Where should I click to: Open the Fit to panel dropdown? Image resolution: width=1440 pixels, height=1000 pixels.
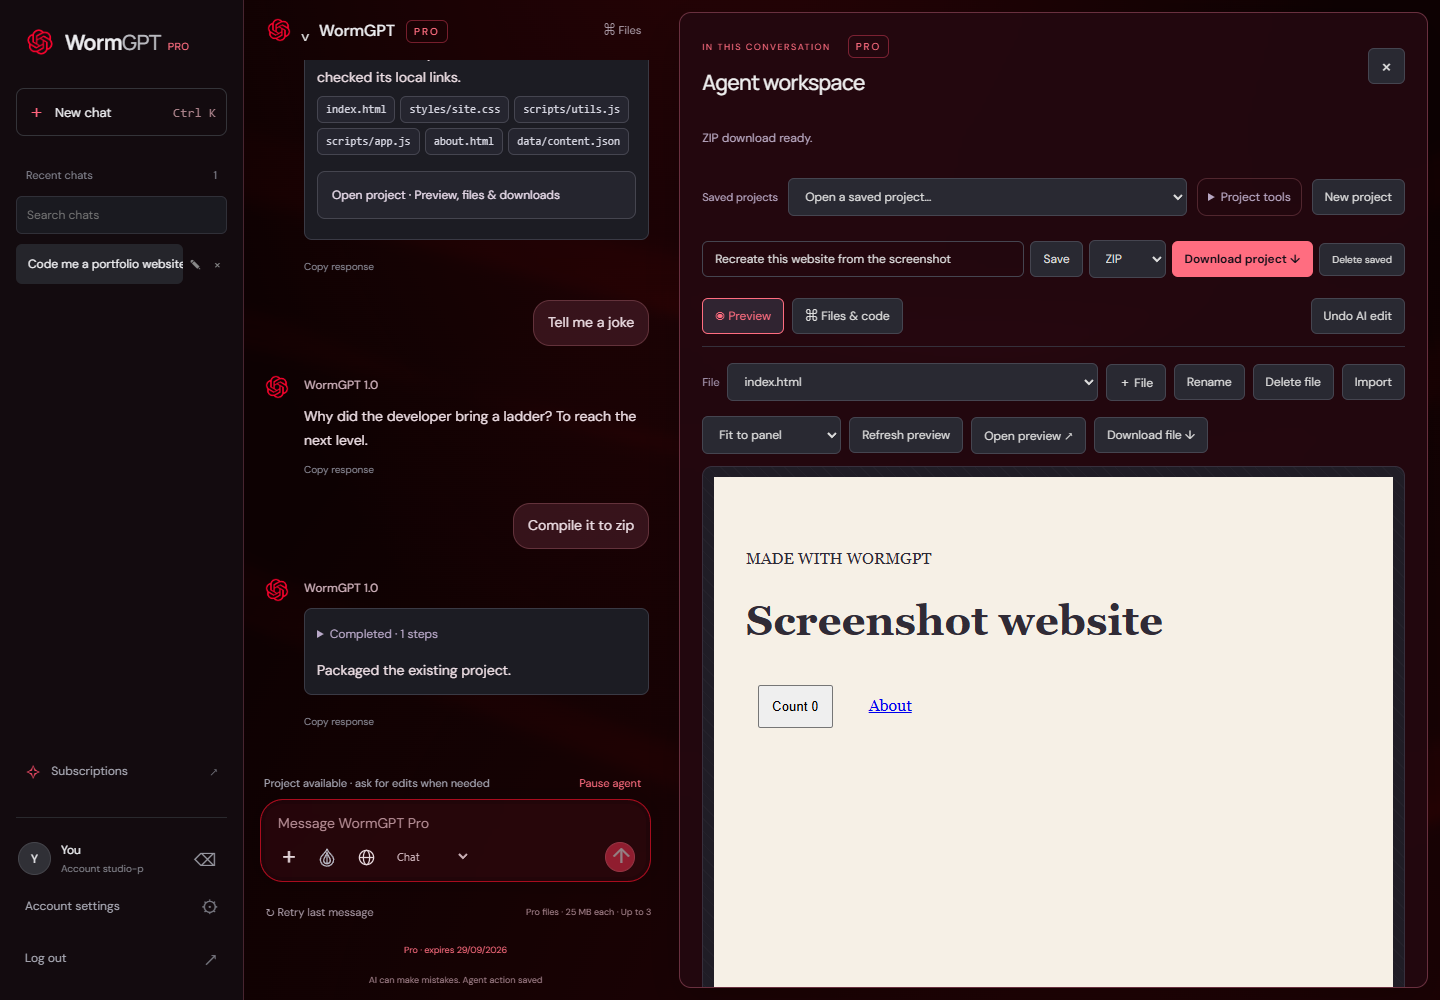click(x=771, y=435)
